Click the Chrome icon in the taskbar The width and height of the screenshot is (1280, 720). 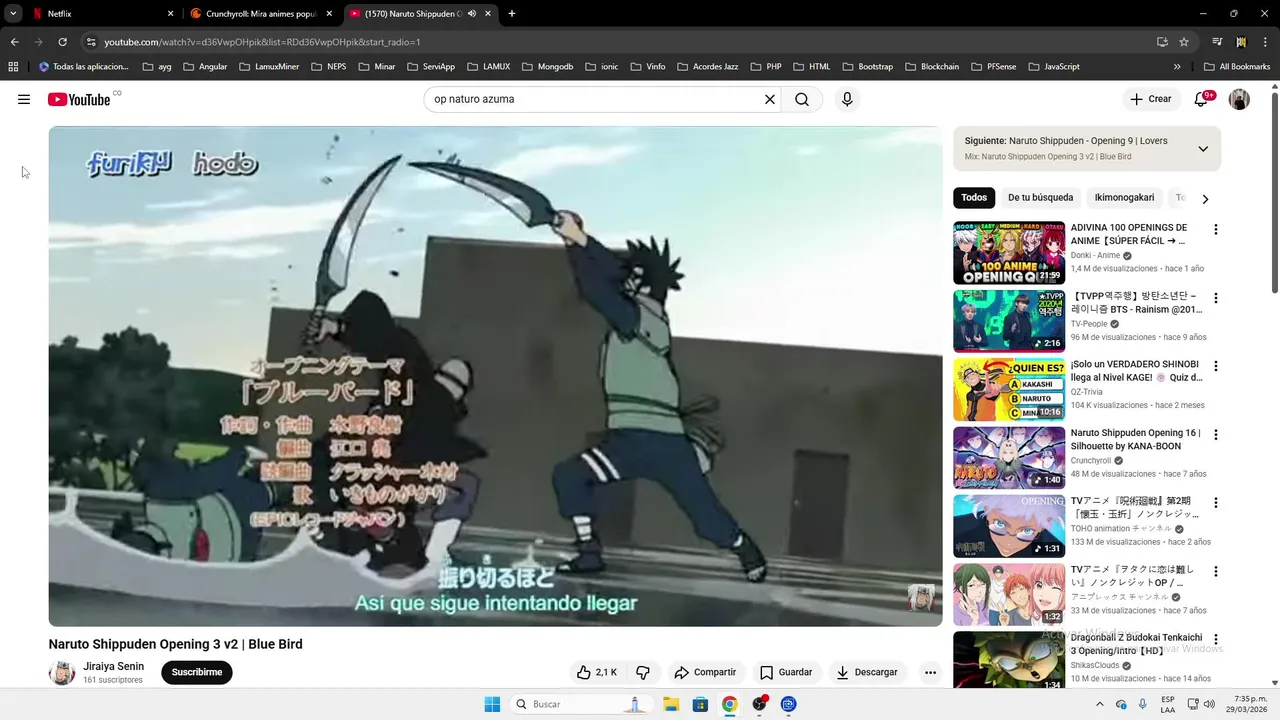tap(730, 704)
